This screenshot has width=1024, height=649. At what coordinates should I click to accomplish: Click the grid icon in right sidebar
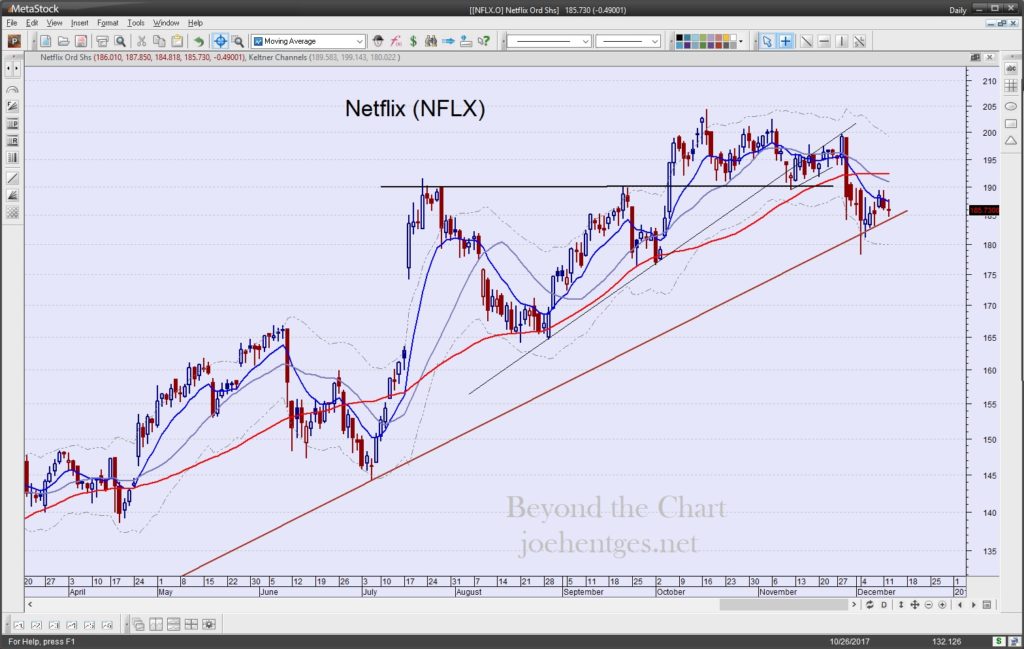tap(1011, 86)
